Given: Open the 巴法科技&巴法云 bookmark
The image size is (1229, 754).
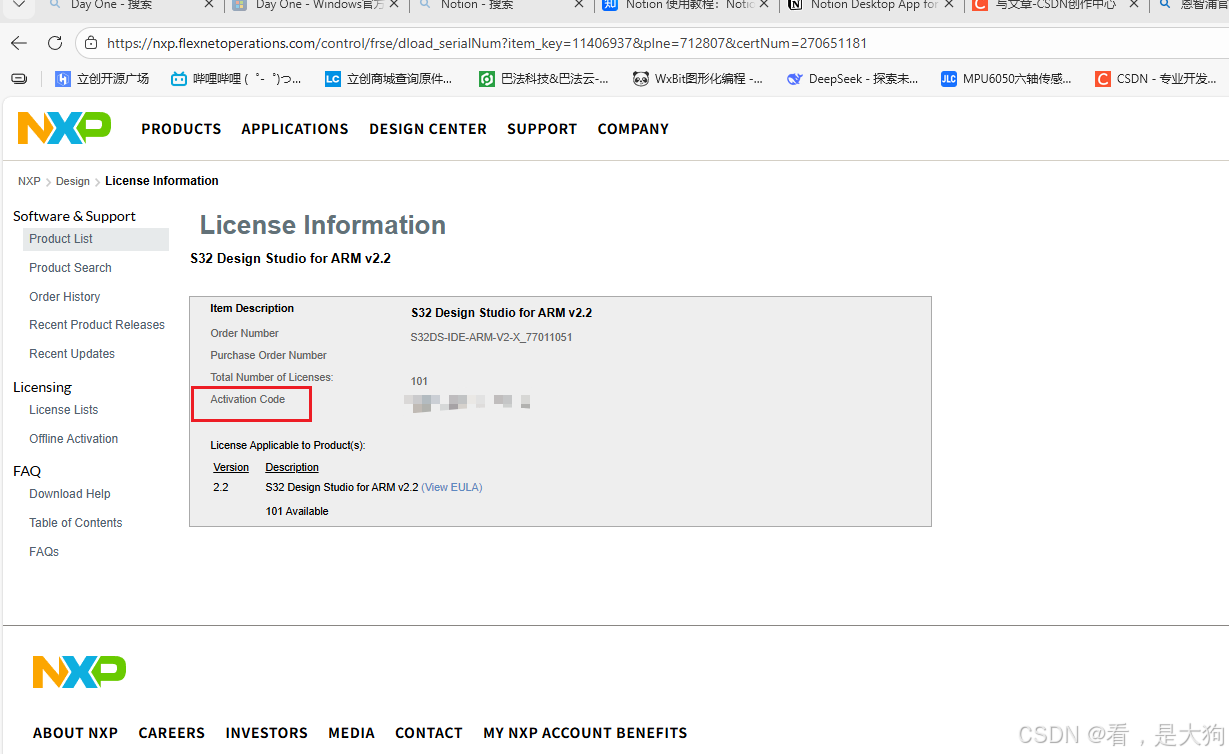Looking at the screenshot, I should 544,78.
